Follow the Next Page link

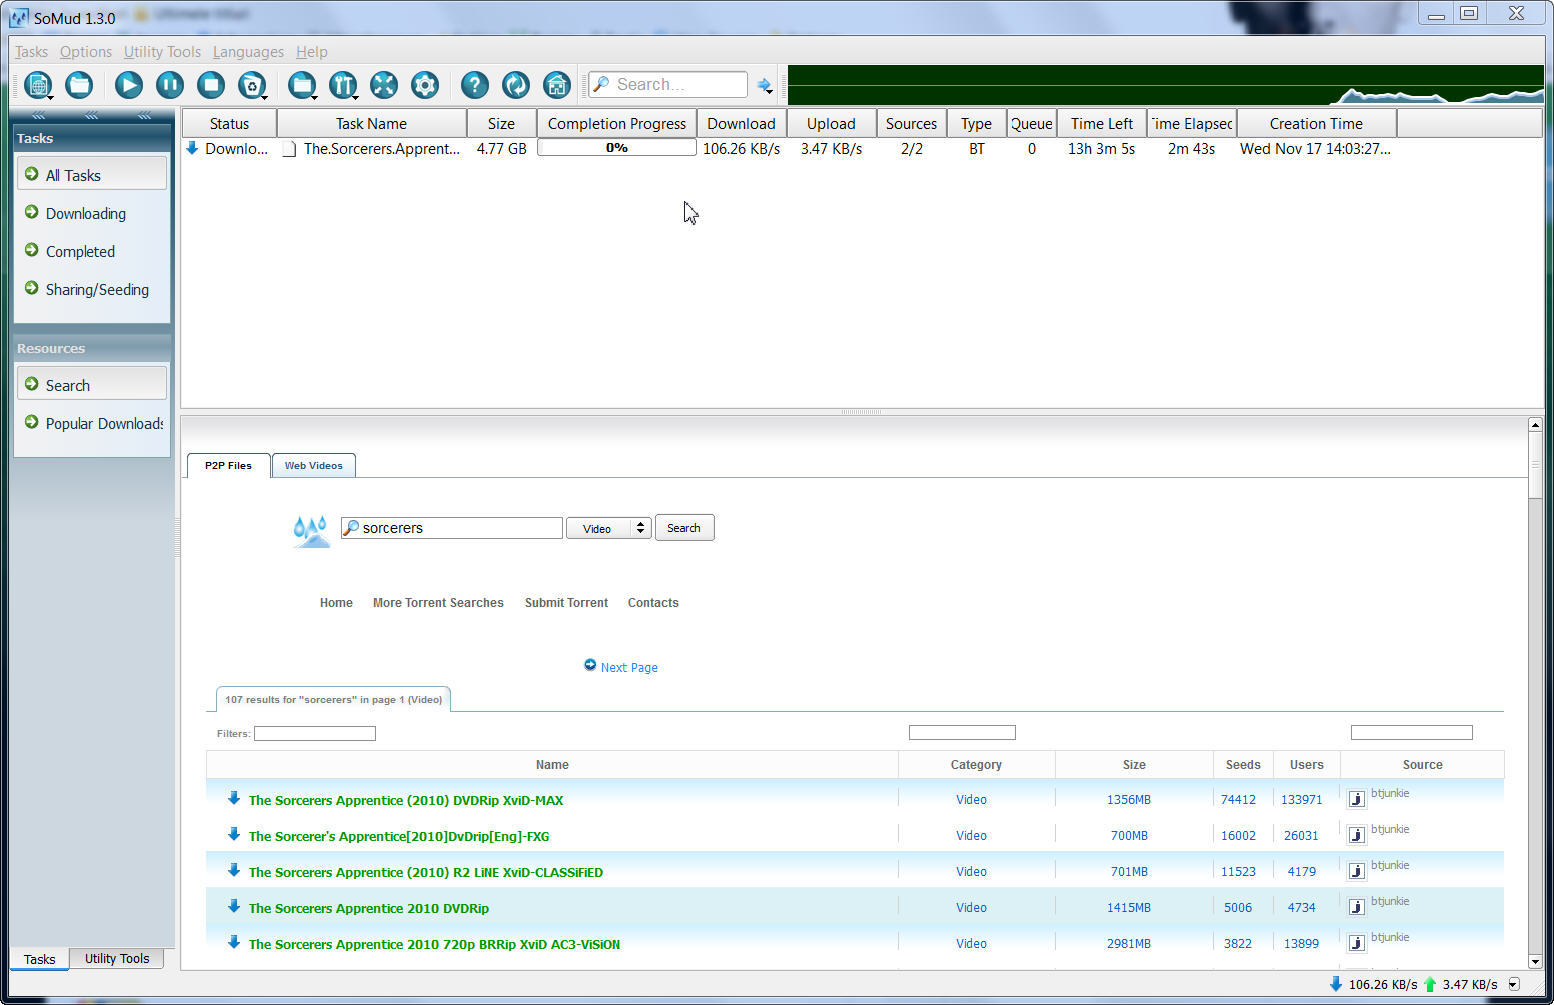click(x=629, y=667)
